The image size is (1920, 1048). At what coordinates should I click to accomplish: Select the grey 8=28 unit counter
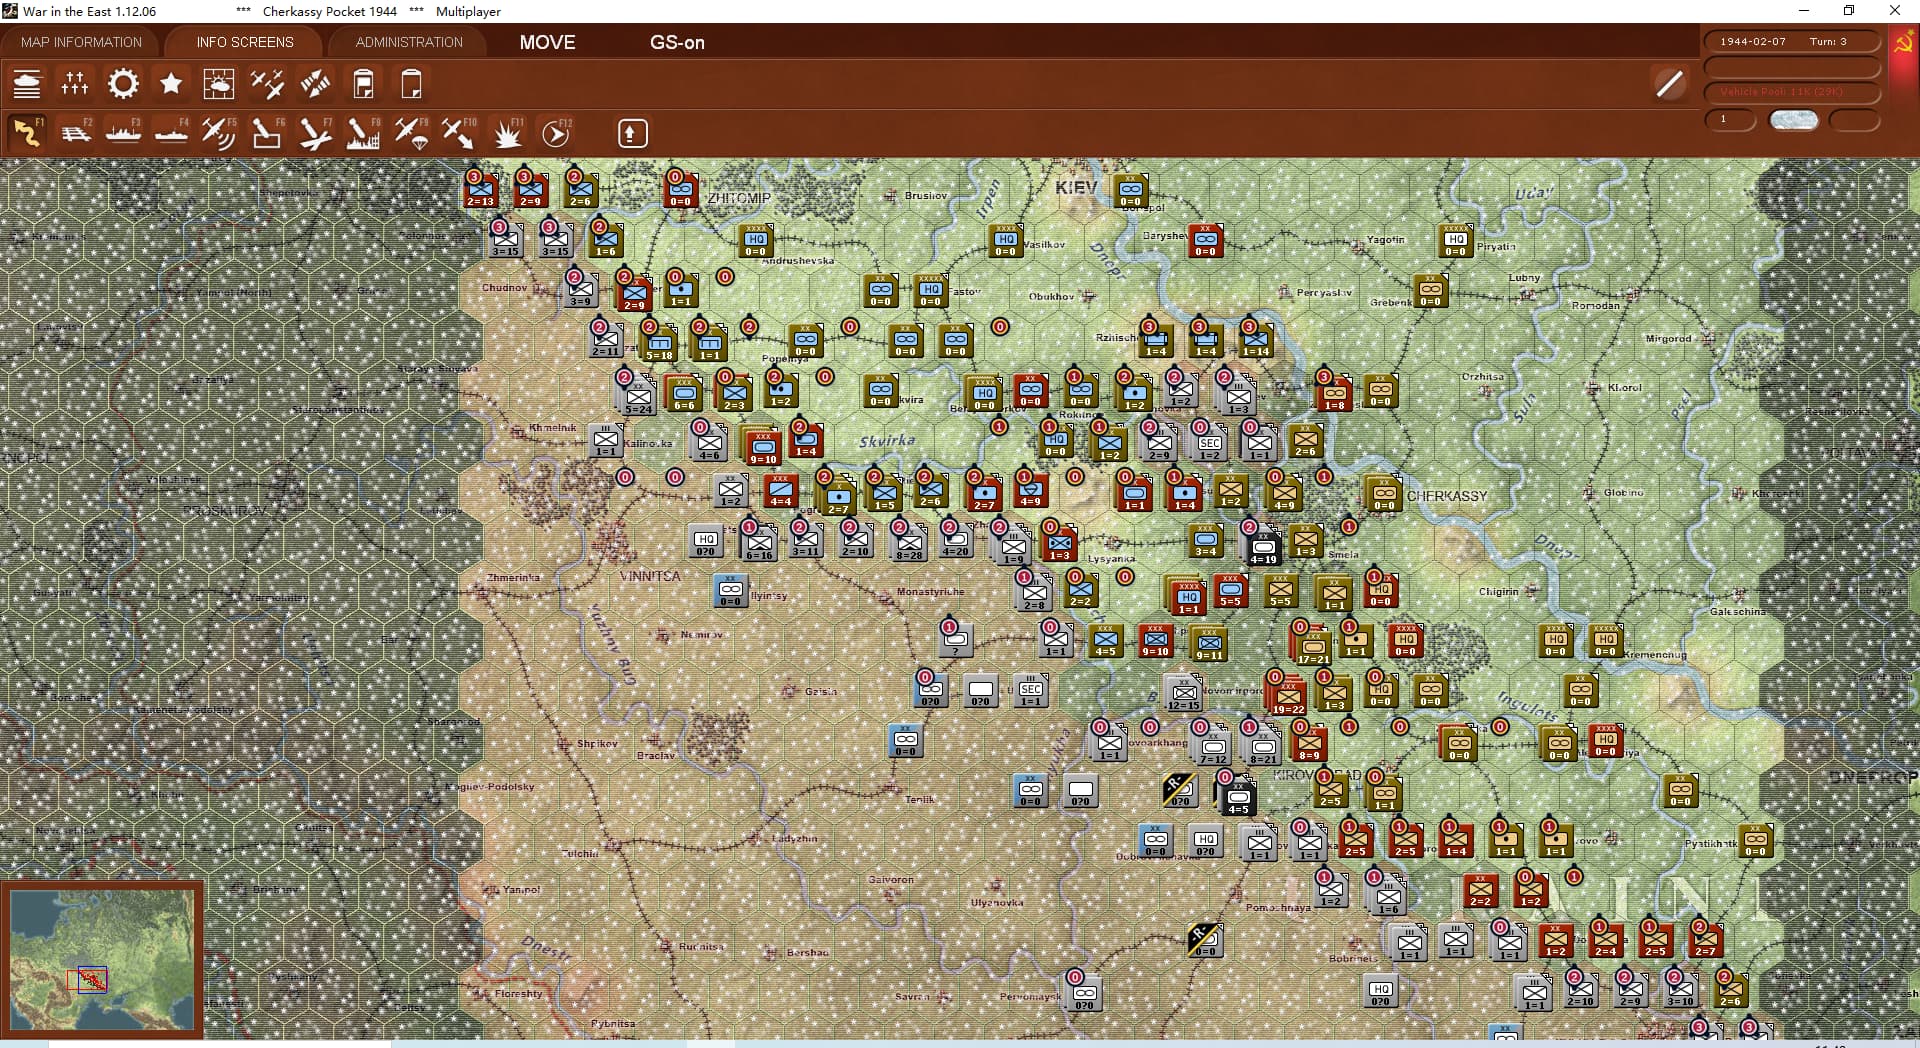coord(909,544)
